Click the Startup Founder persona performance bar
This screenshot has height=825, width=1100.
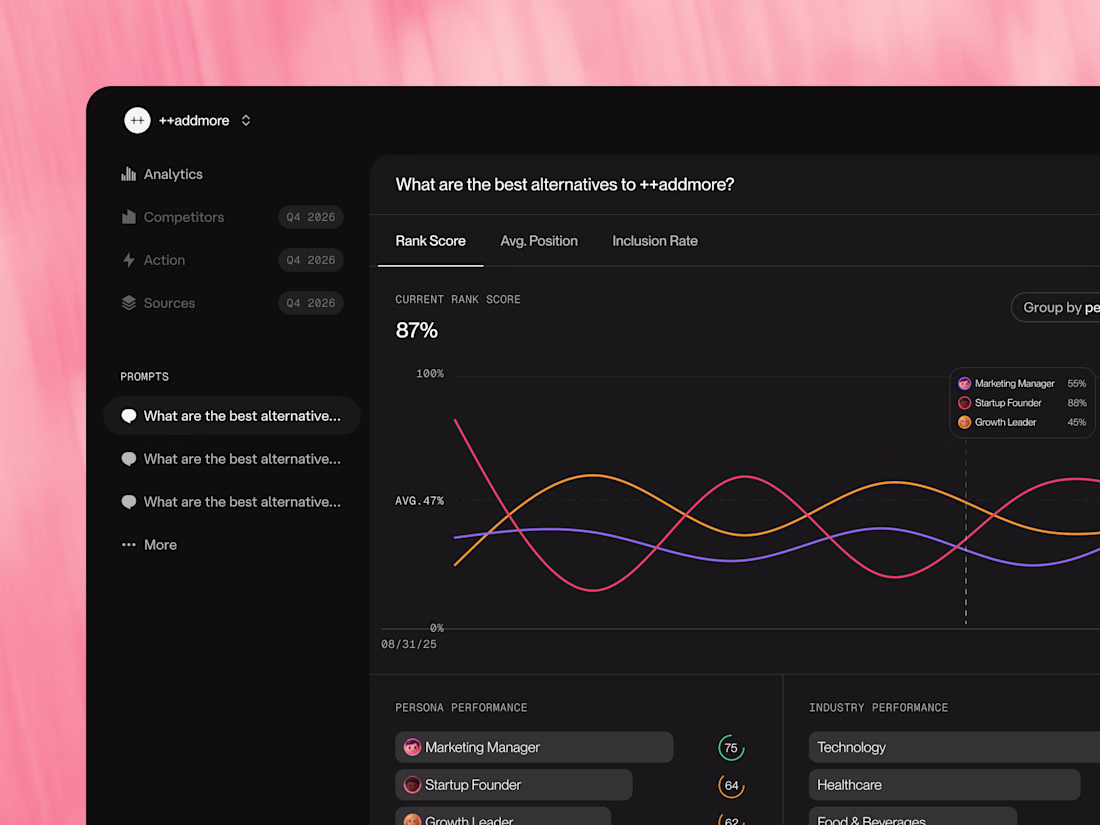pyautogui.click(x=514, y=785)
